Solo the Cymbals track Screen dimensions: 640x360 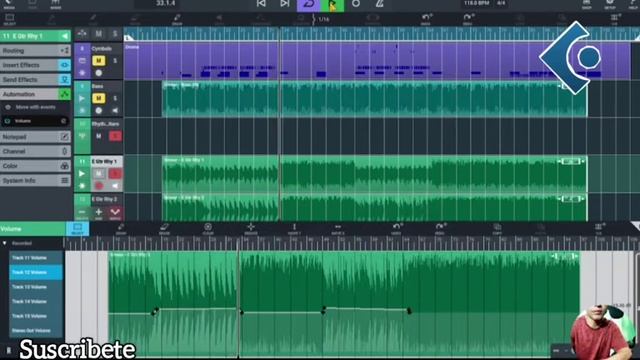115,60
